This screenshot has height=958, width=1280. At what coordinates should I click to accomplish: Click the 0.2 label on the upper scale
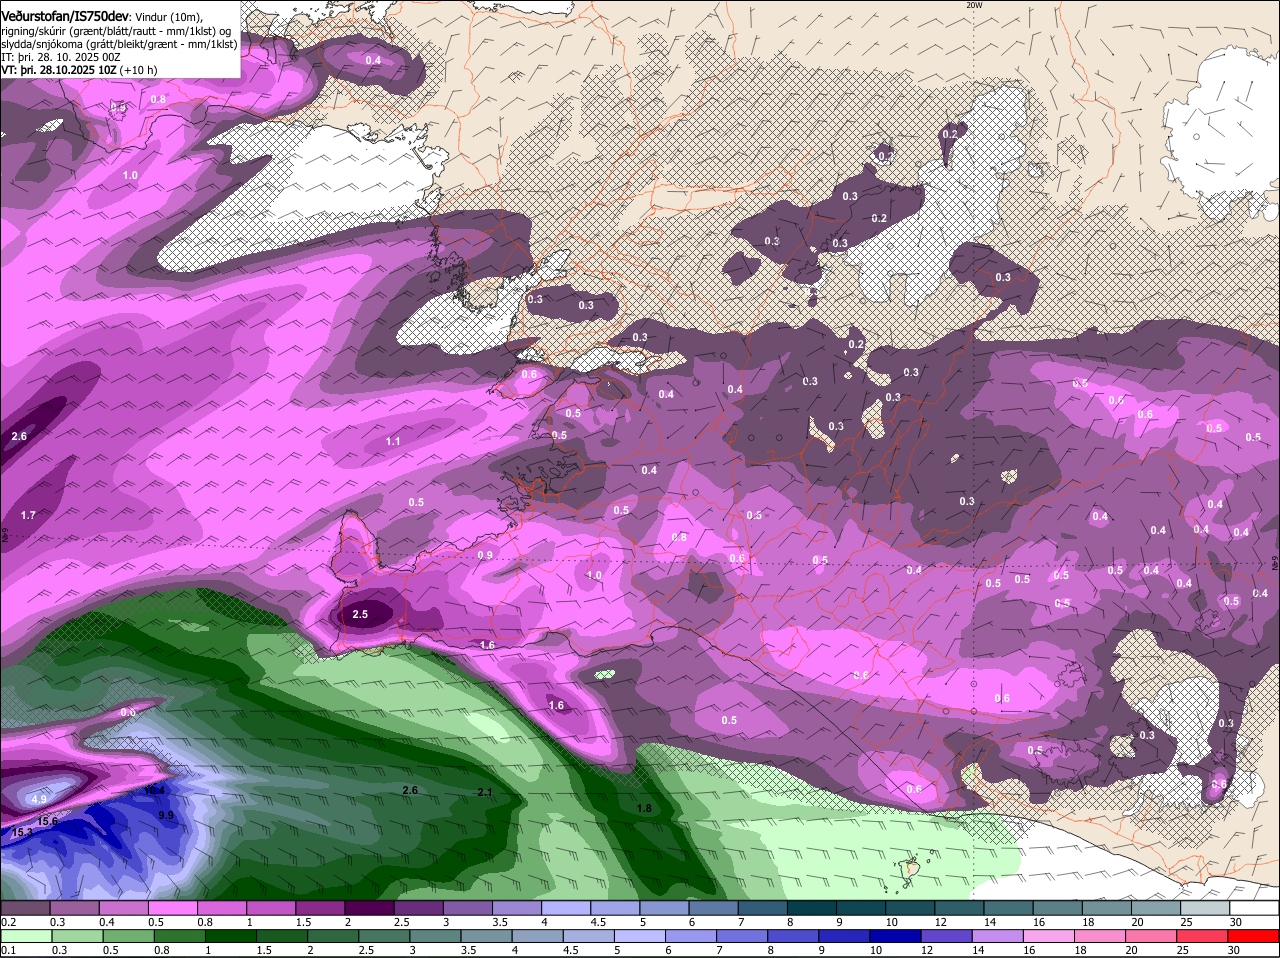pos(9,922)
